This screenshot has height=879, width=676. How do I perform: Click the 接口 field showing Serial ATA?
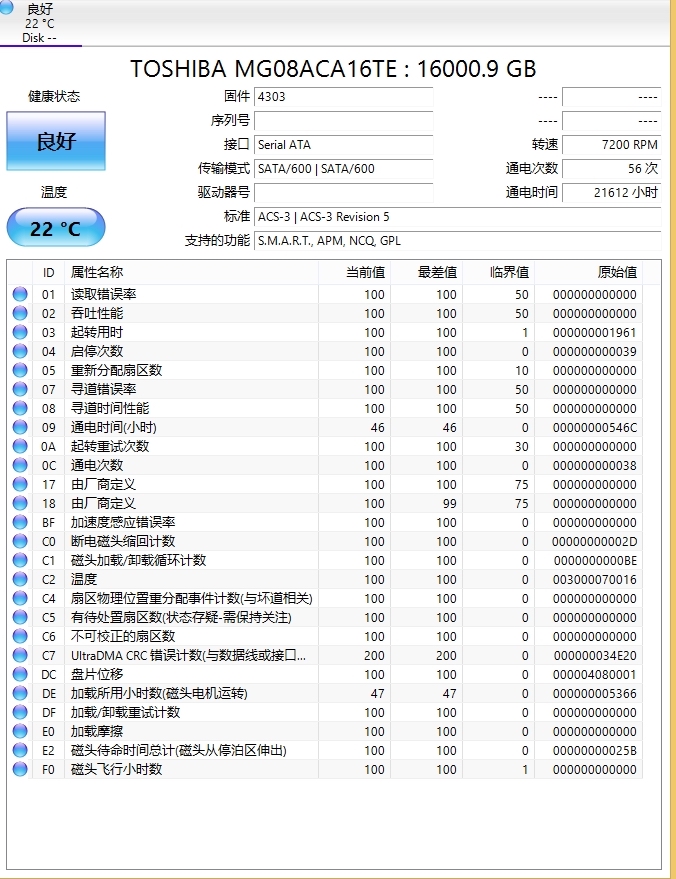[x=344, y=145]
